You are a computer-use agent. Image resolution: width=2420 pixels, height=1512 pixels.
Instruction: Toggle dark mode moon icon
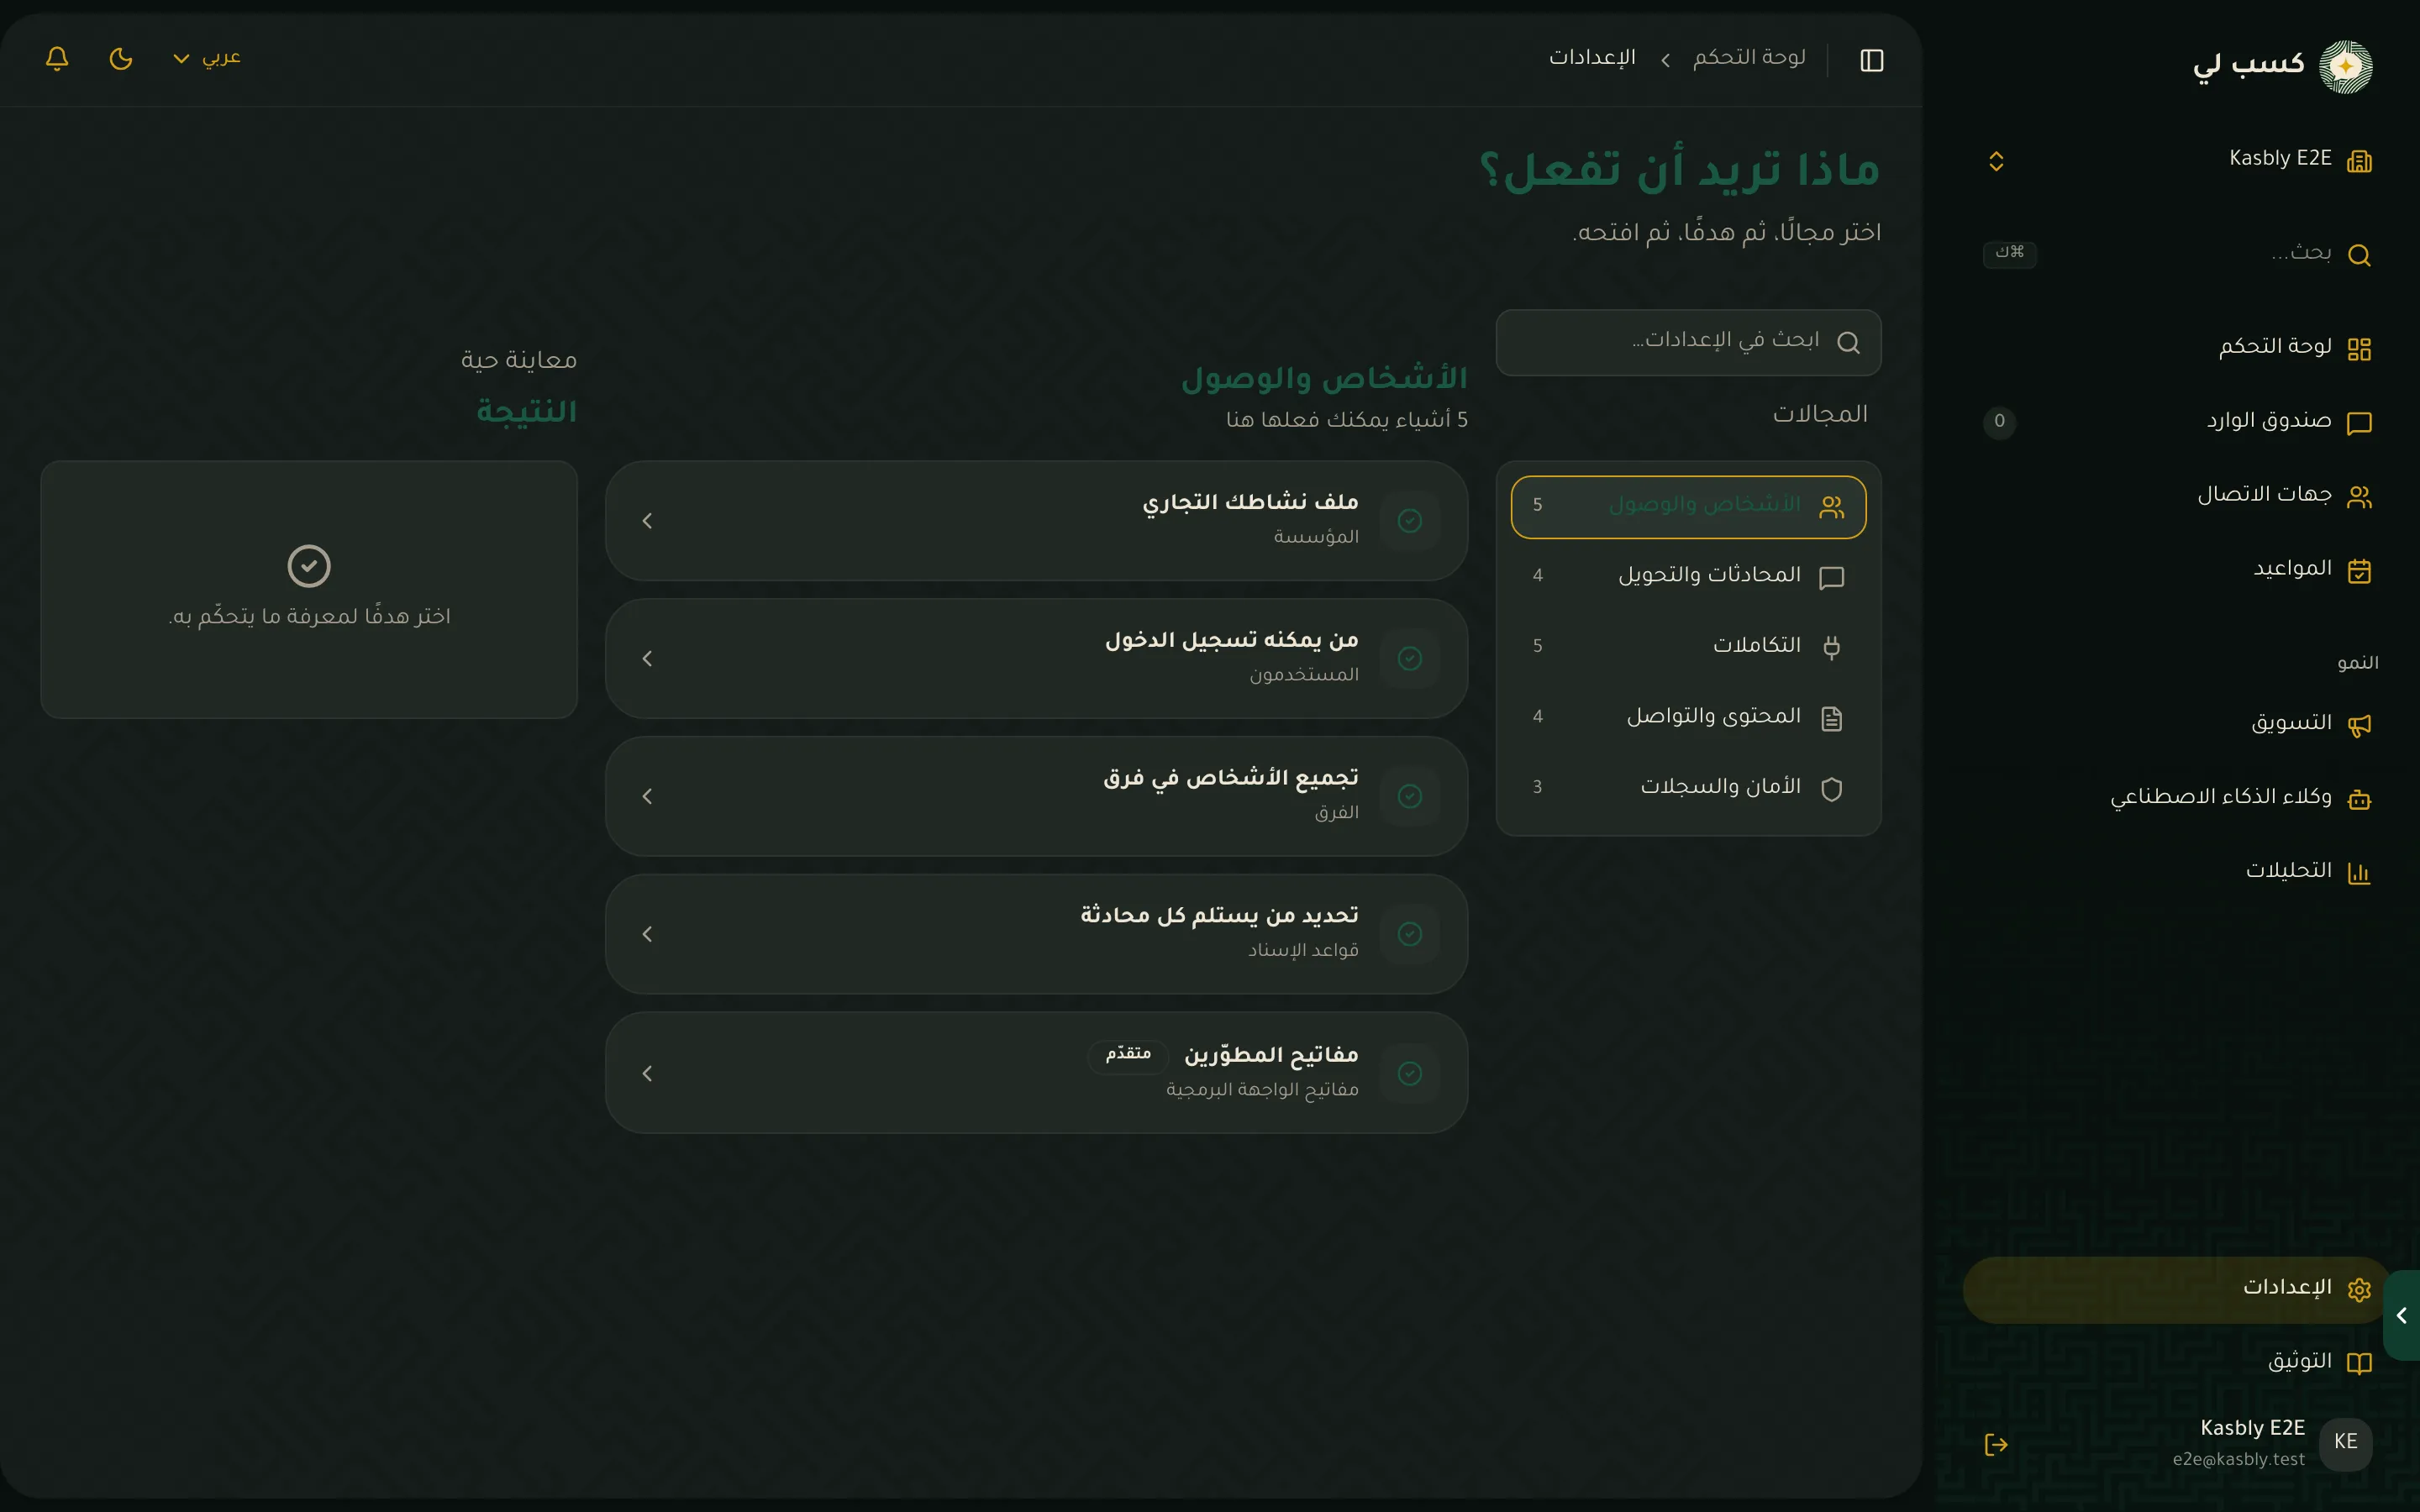121,58
